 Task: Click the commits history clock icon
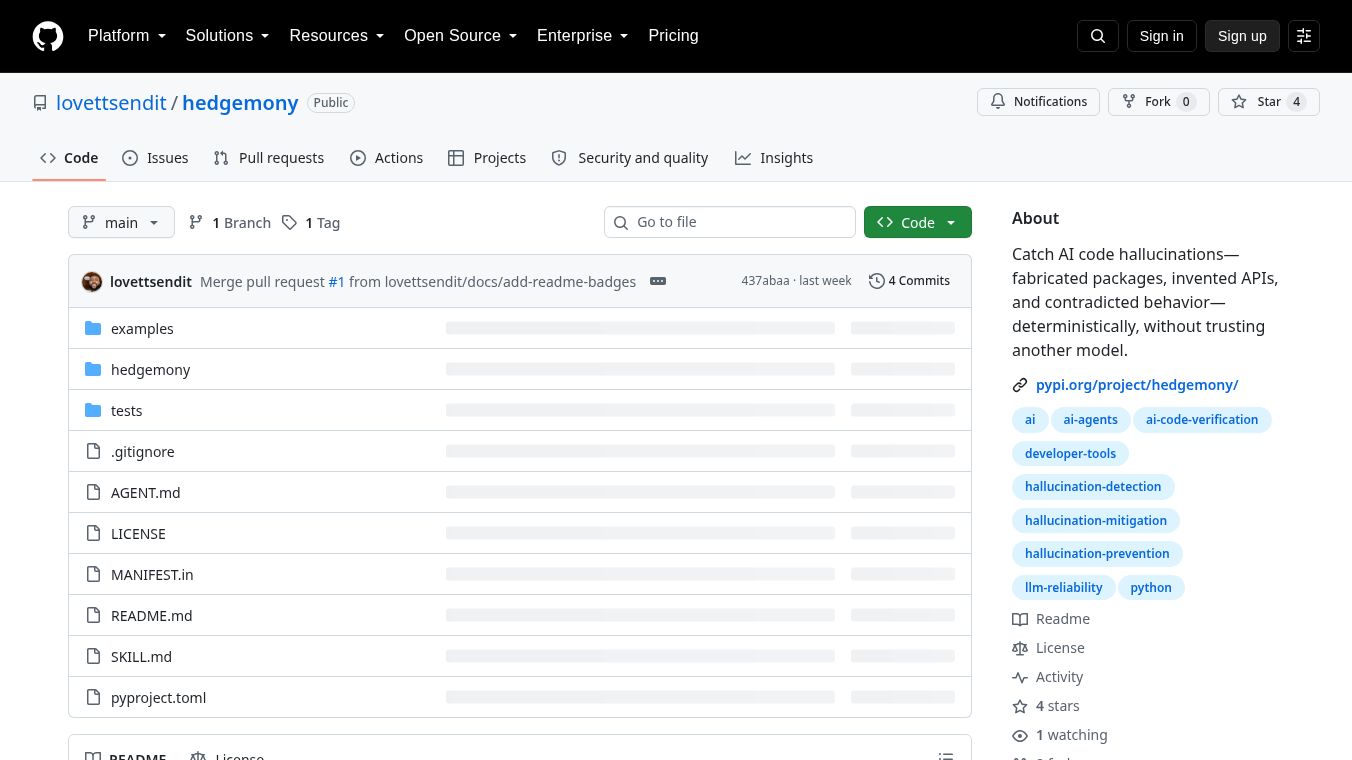(x=877, y=281)
